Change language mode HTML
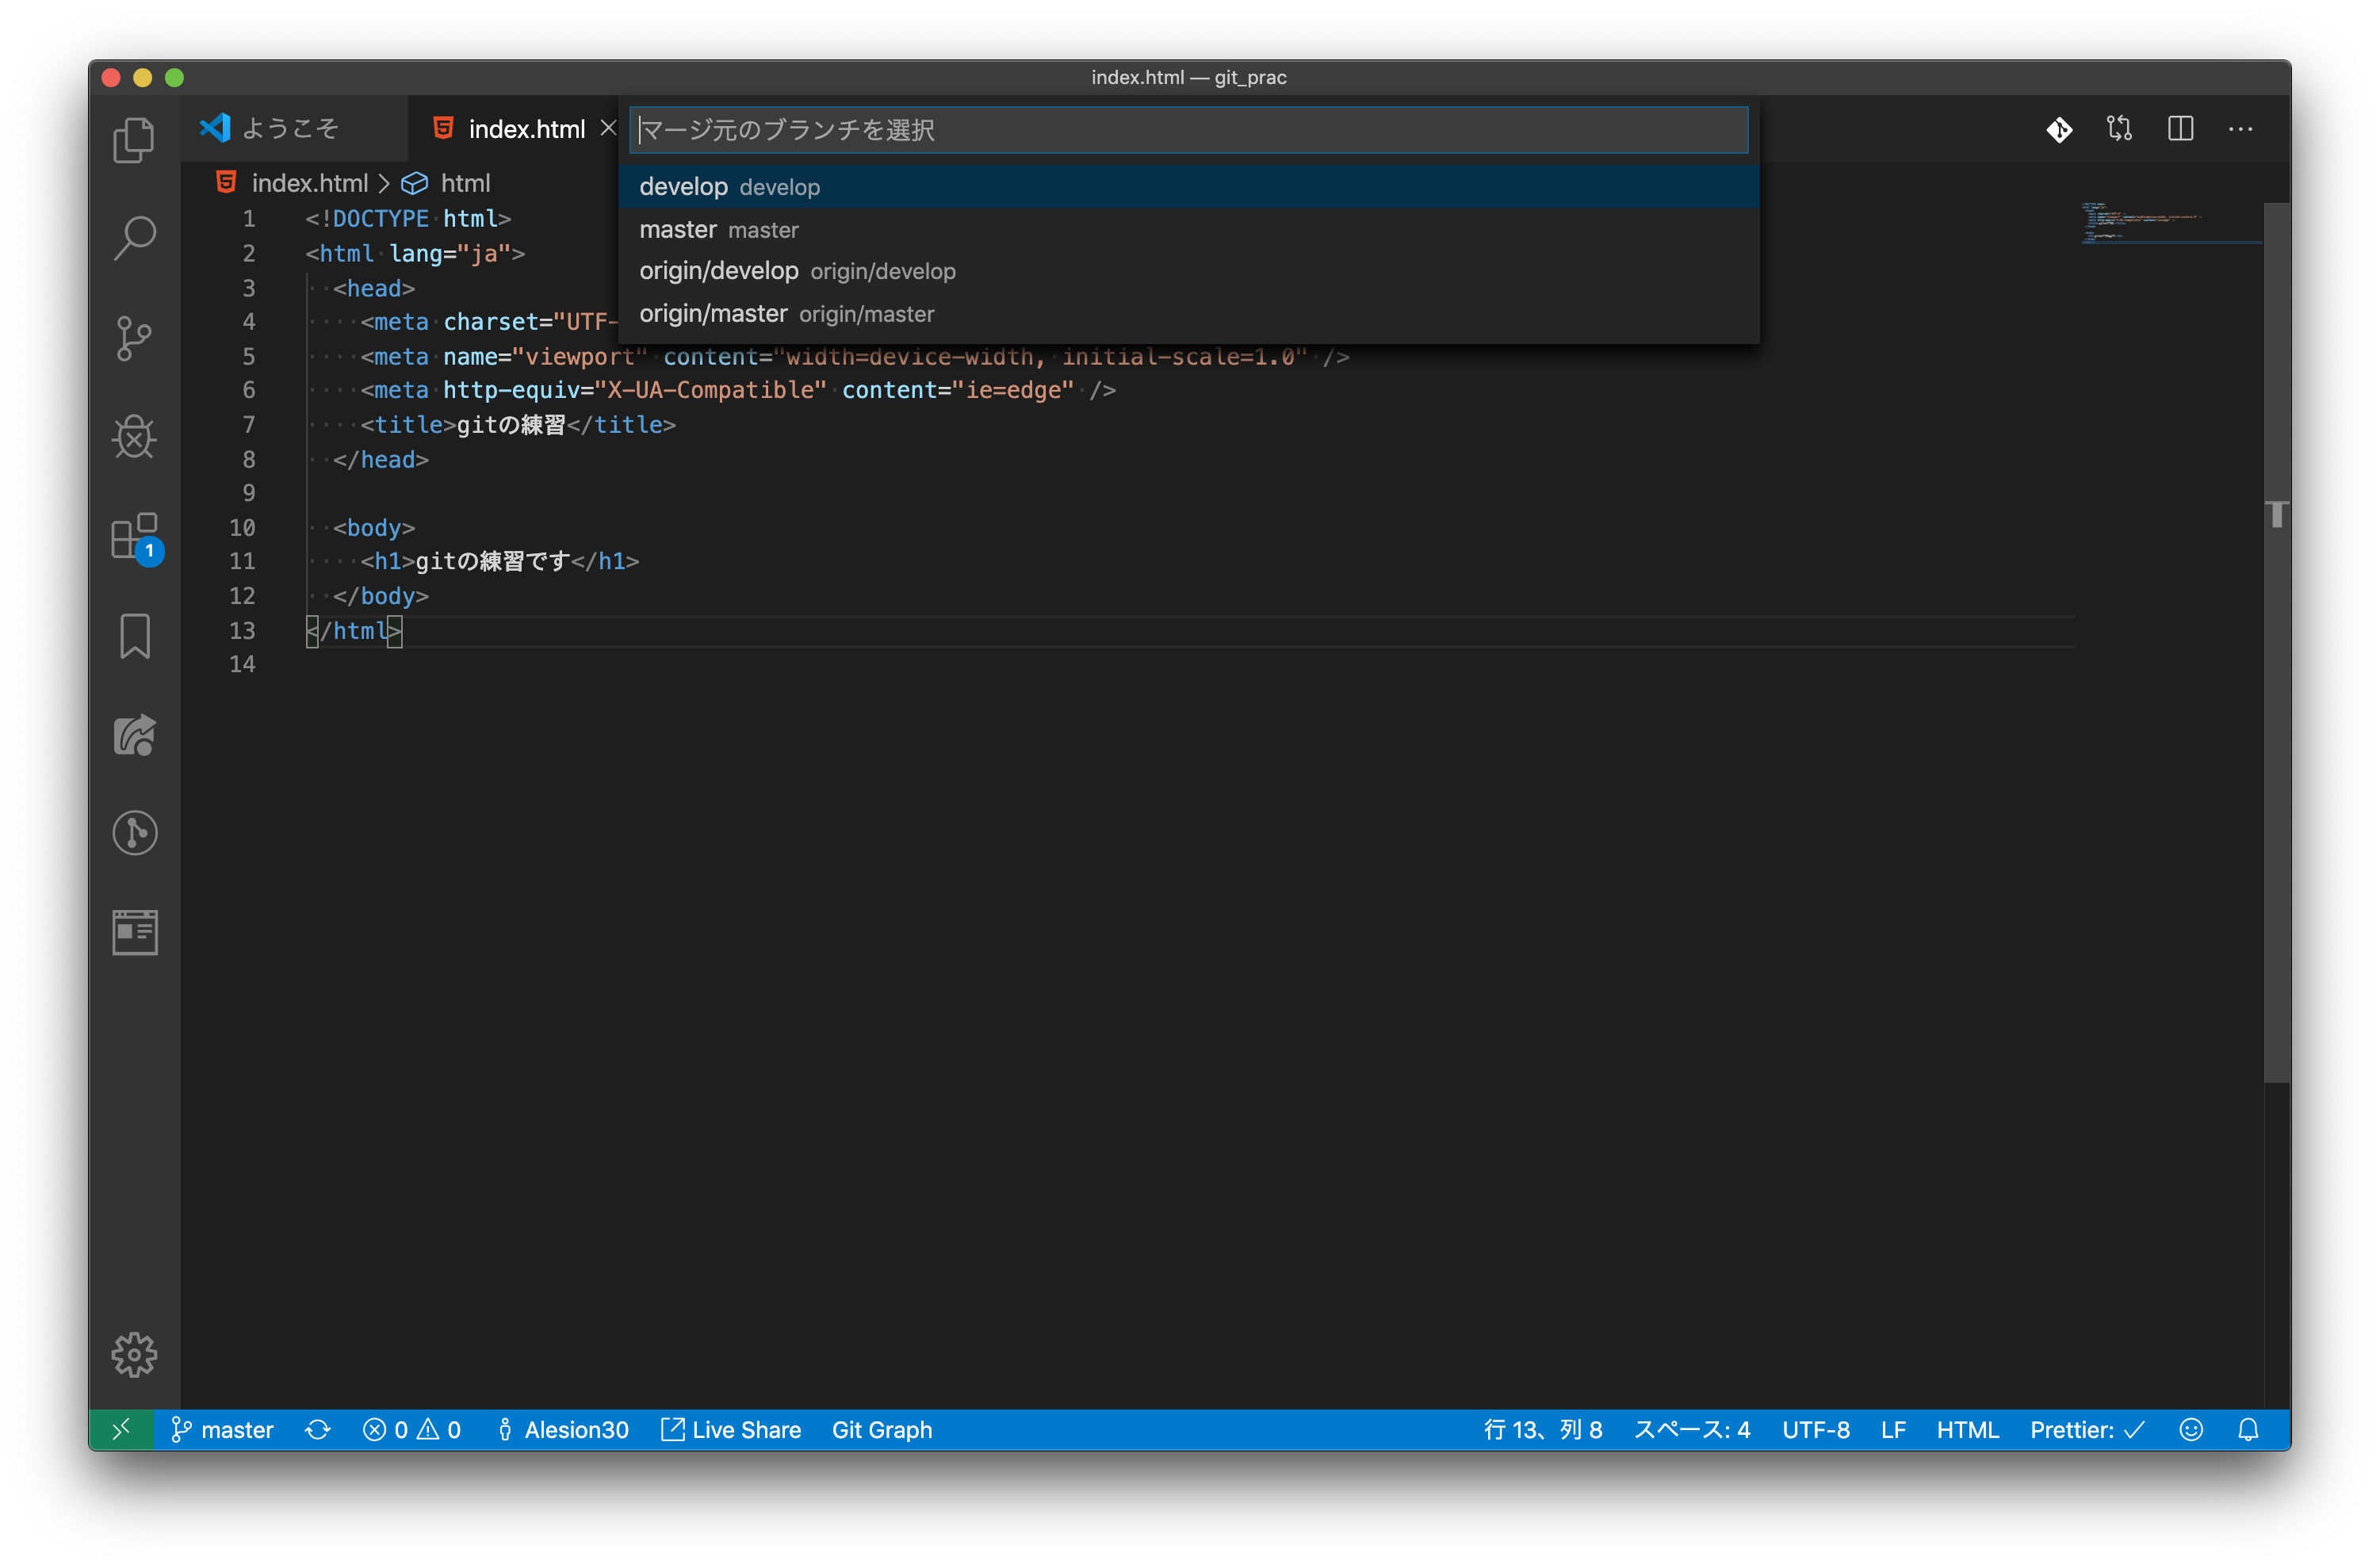The width and height of the screenshot is (2380, 1568). [1968, 1430]
